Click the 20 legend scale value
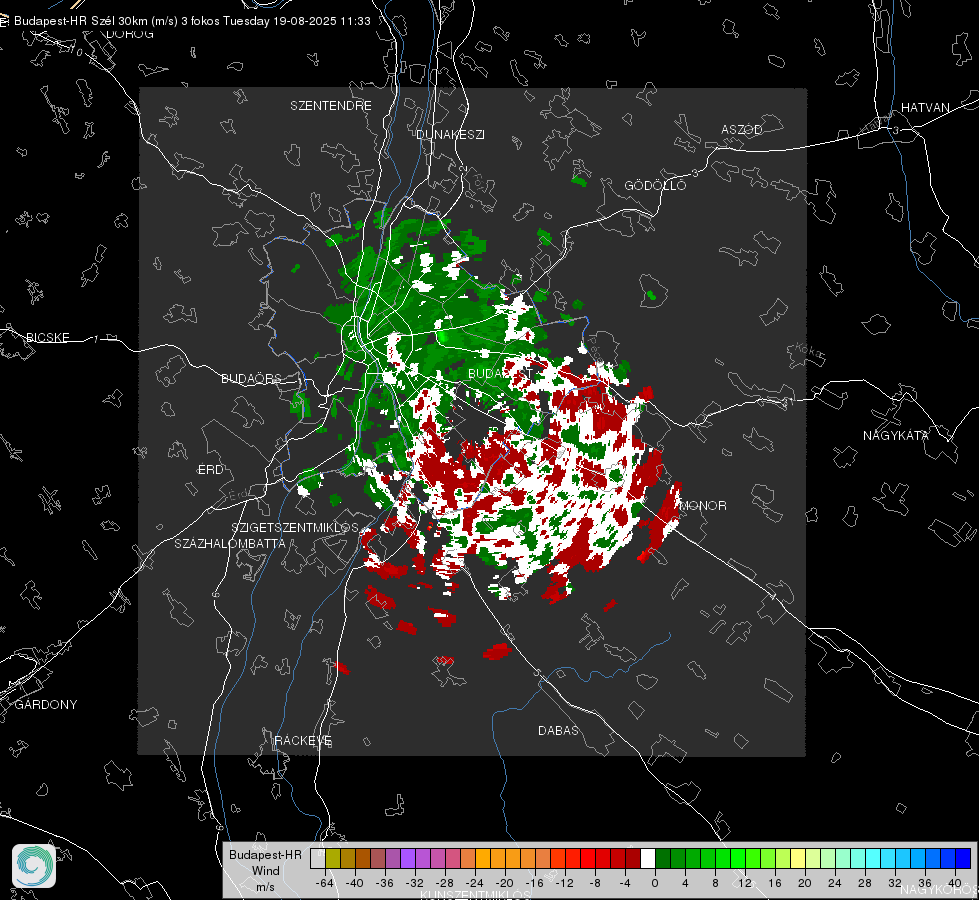The width and height of the screenshot is (979, 900). 805,883
